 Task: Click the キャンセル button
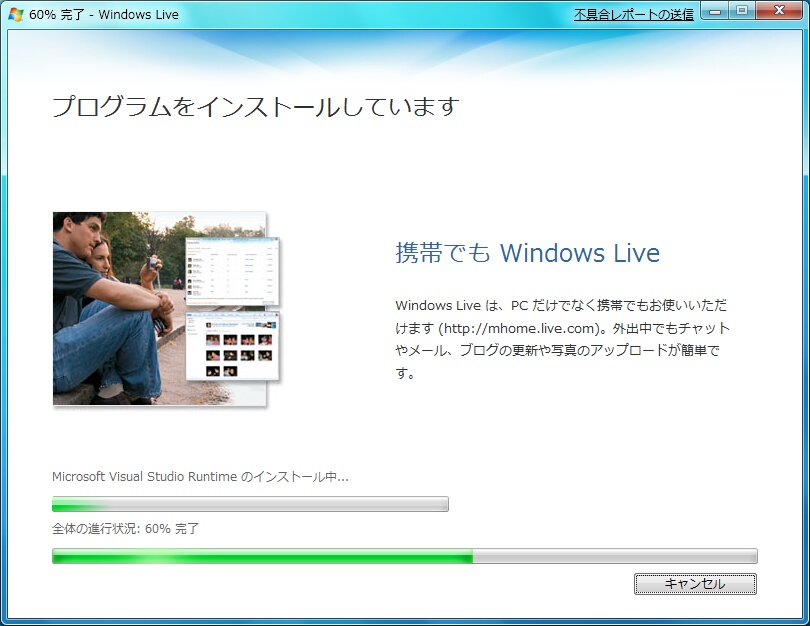pos(695,584)
